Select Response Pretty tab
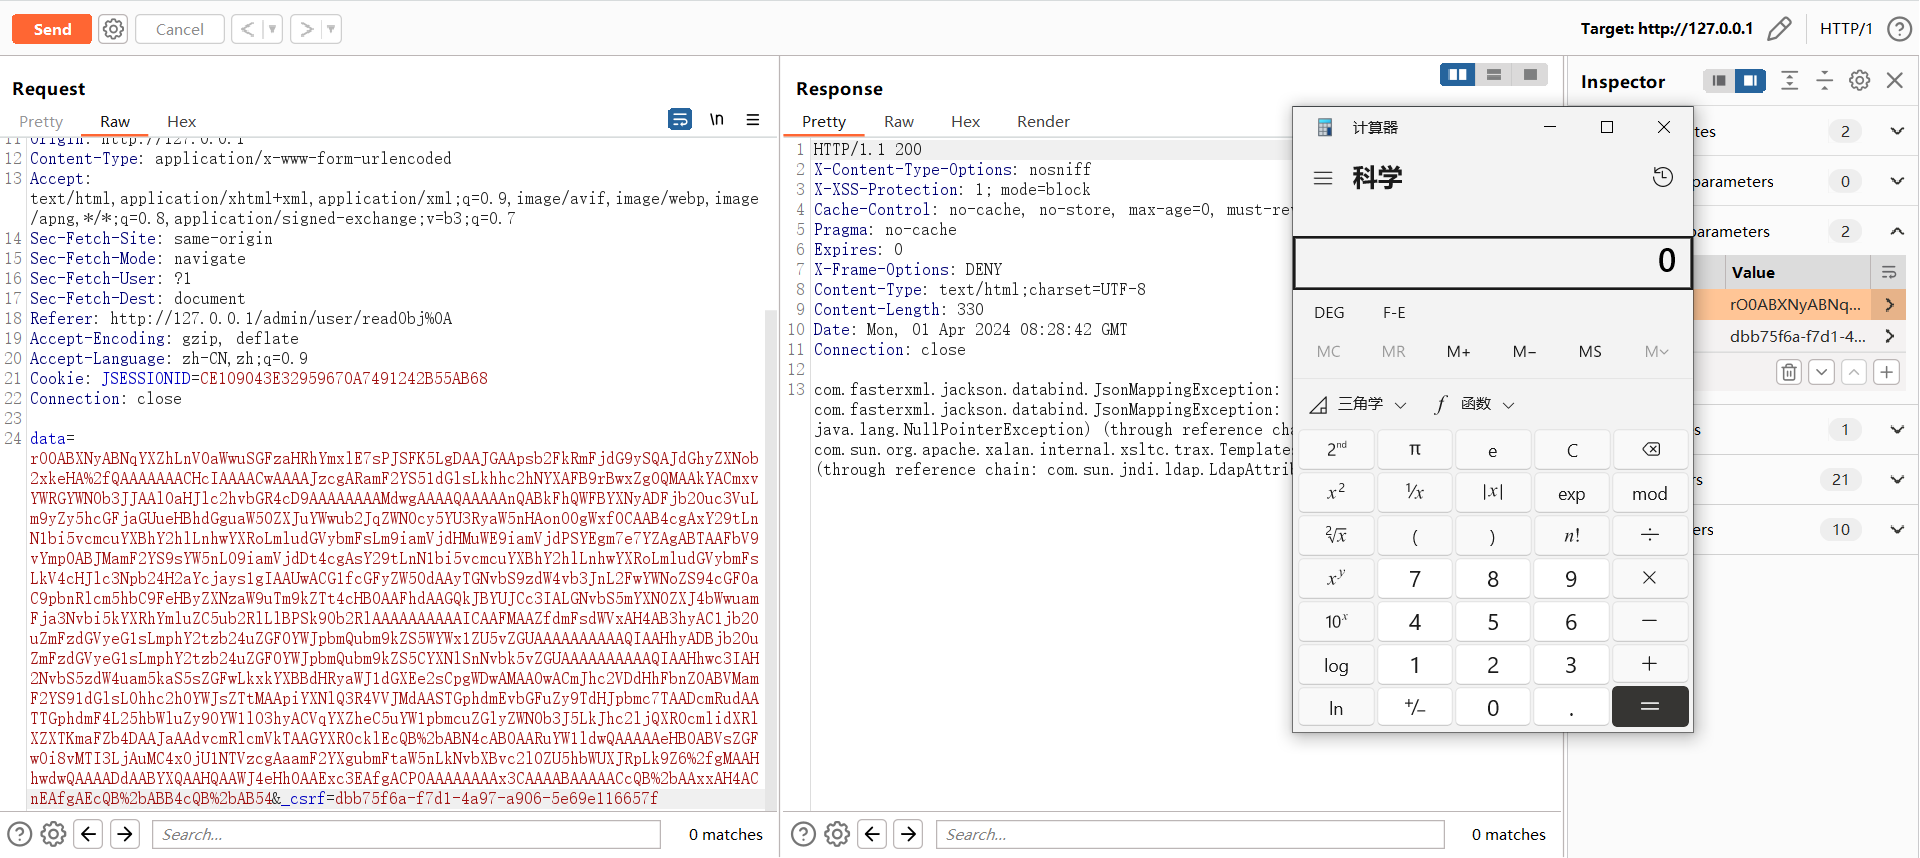 (824, 121)
